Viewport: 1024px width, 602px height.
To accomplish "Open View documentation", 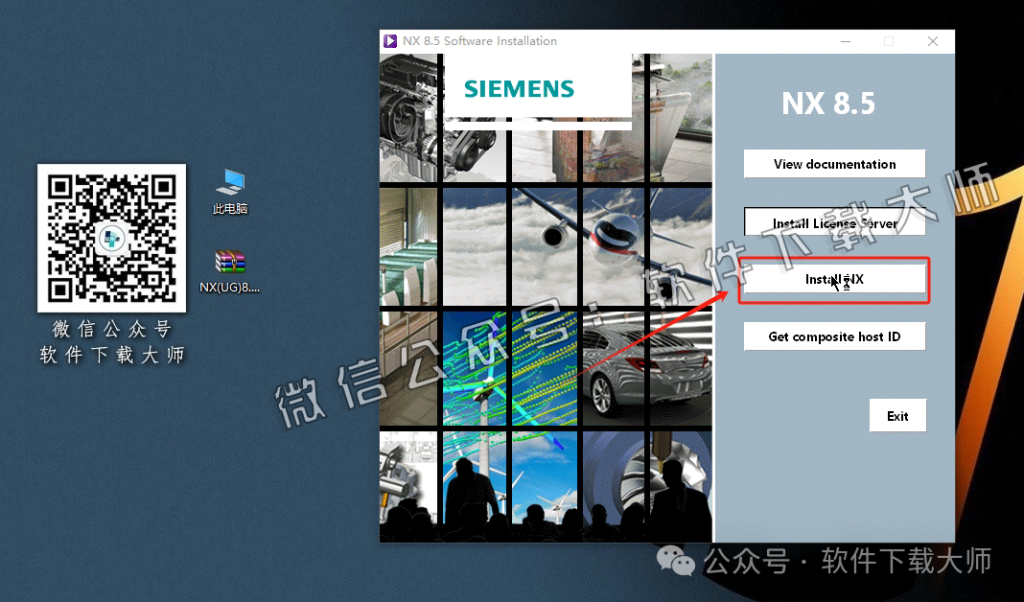I will pyautogui.click(x=834, y=163).
